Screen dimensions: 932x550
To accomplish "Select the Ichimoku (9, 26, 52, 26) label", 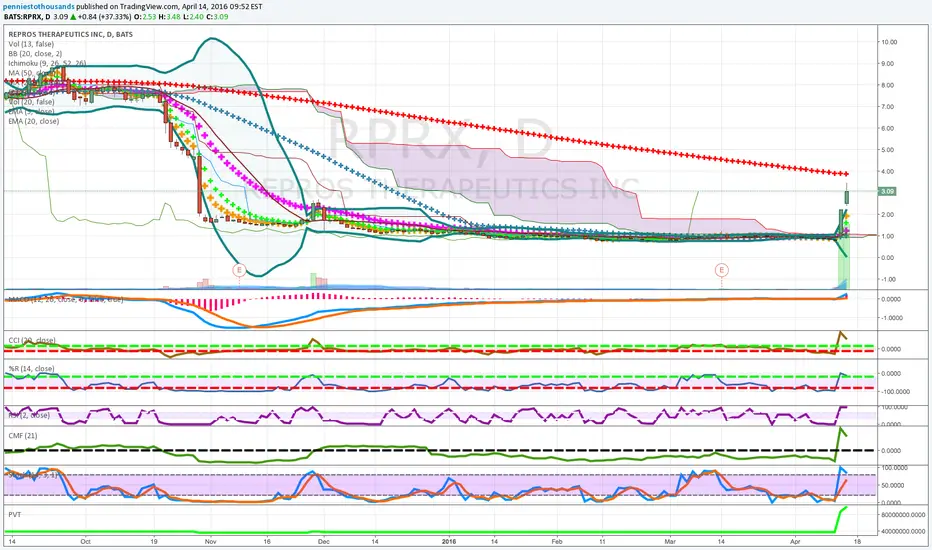I will (x=47, y=63).
